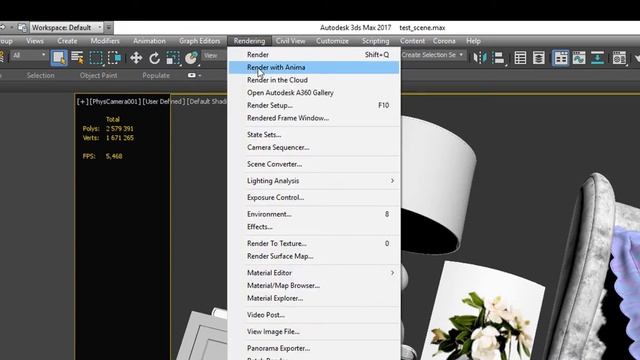Toggle the Scene Explorer icon

[x=520, y=58]
